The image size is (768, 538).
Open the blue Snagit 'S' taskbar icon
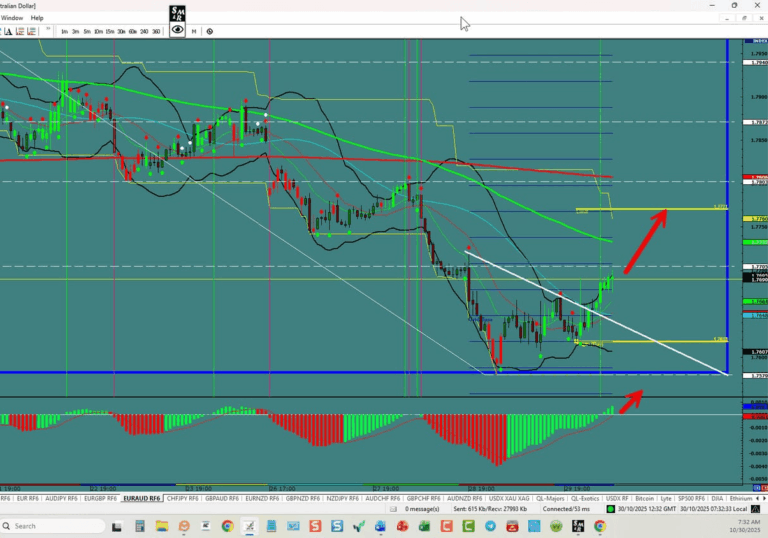tap(337, 526)
